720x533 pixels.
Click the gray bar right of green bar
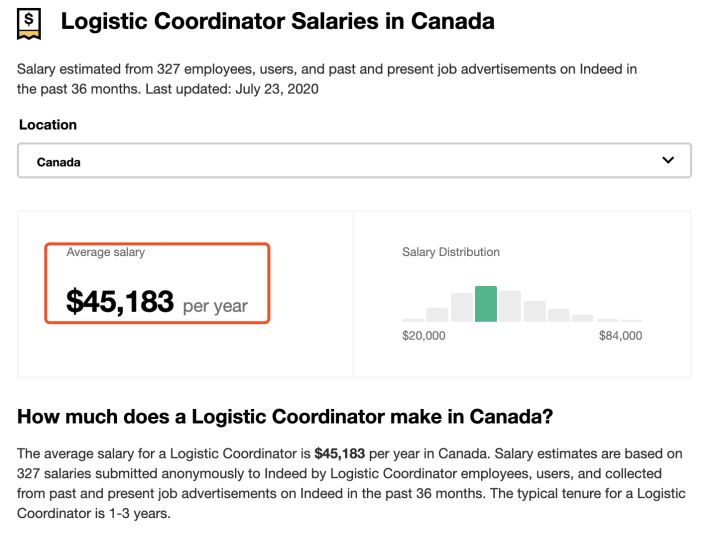click(510, 306)
